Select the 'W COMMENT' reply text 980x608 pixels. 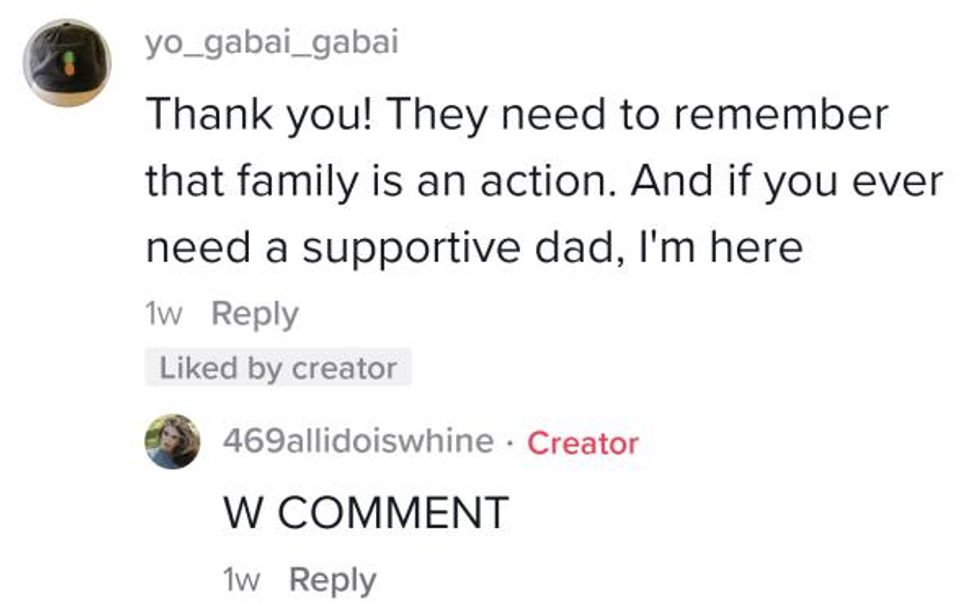pyautogui.click(x=365, y=513)
